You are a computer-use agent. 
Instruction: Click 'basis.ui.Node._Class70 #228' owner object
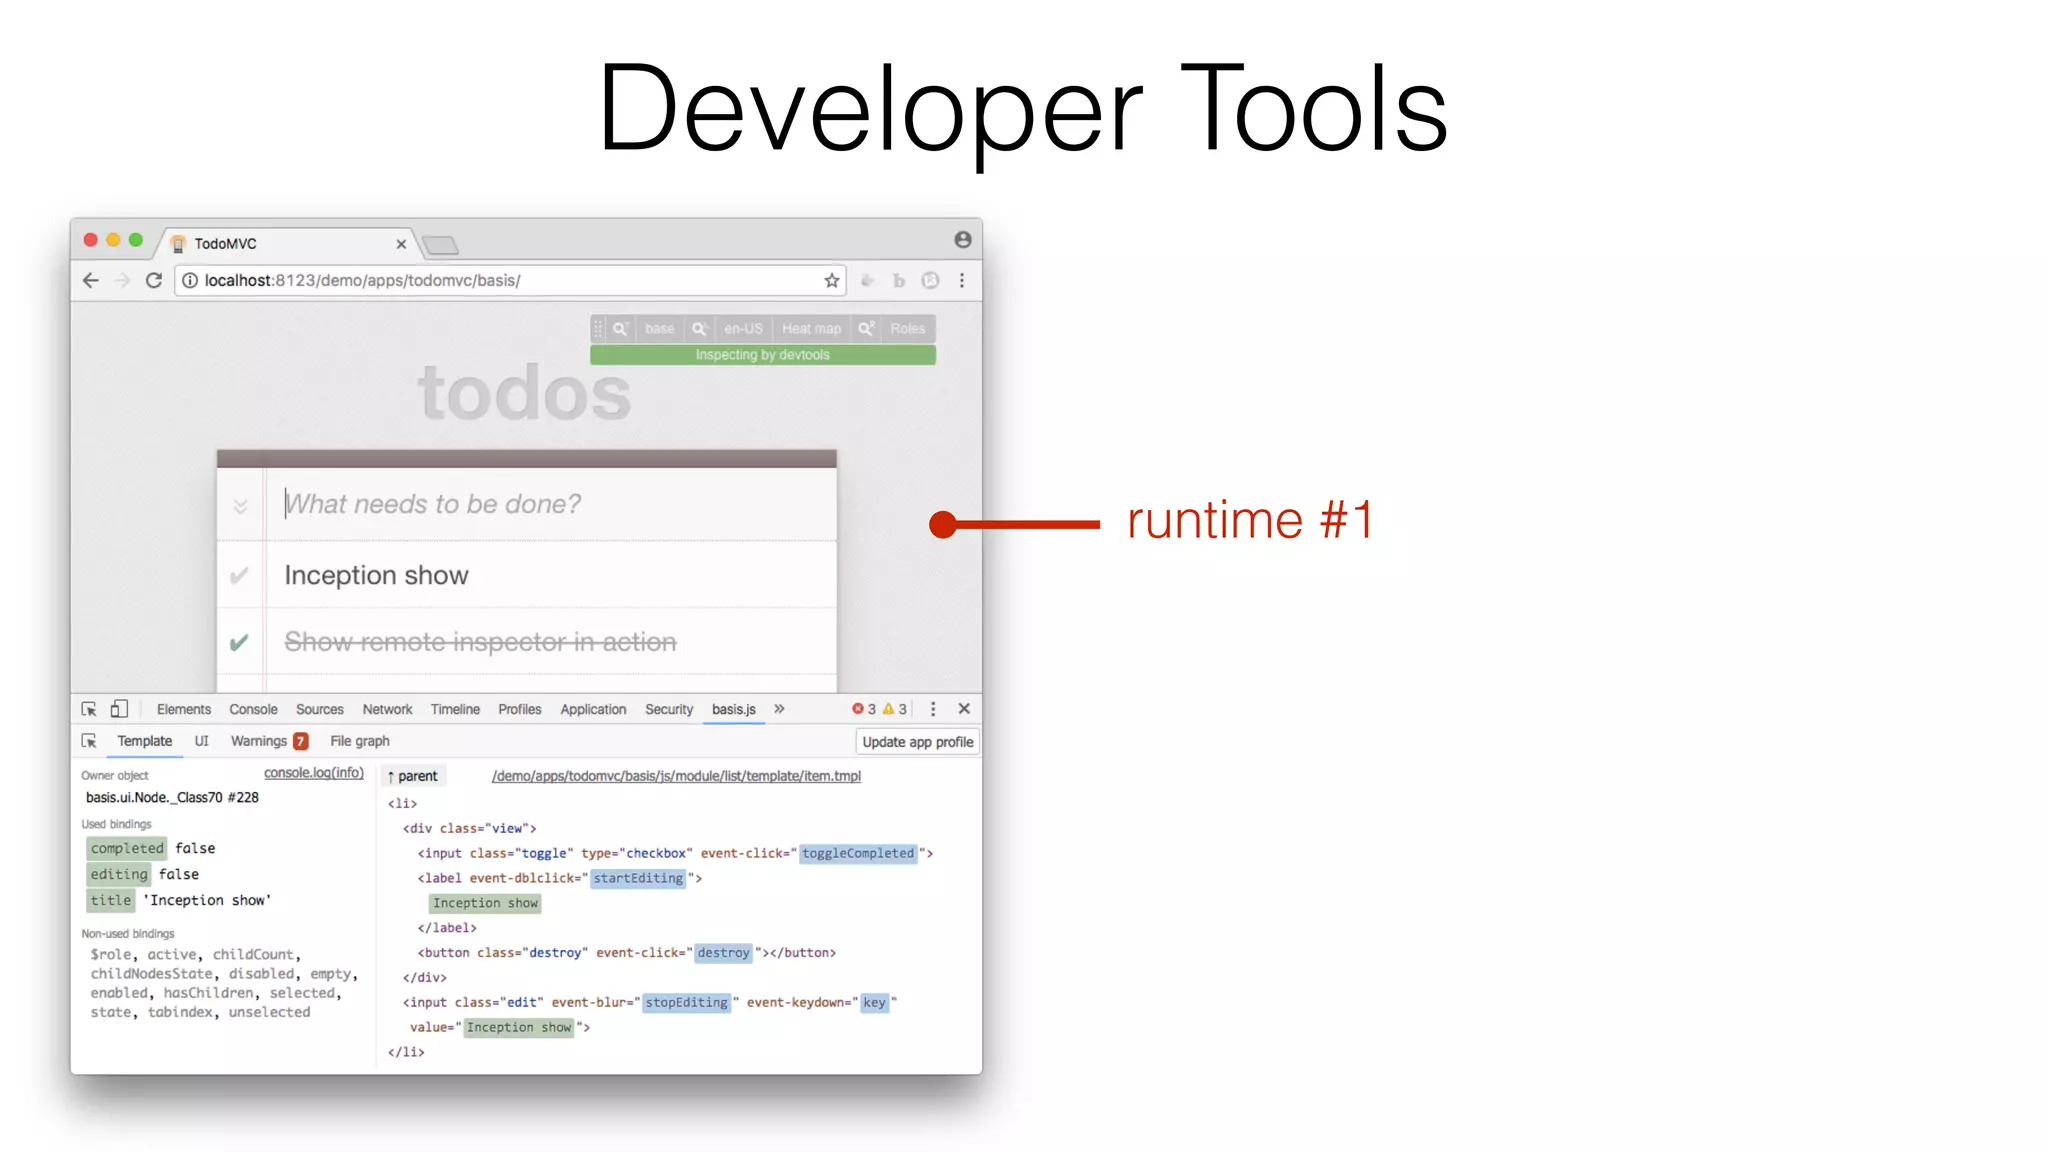172,798
